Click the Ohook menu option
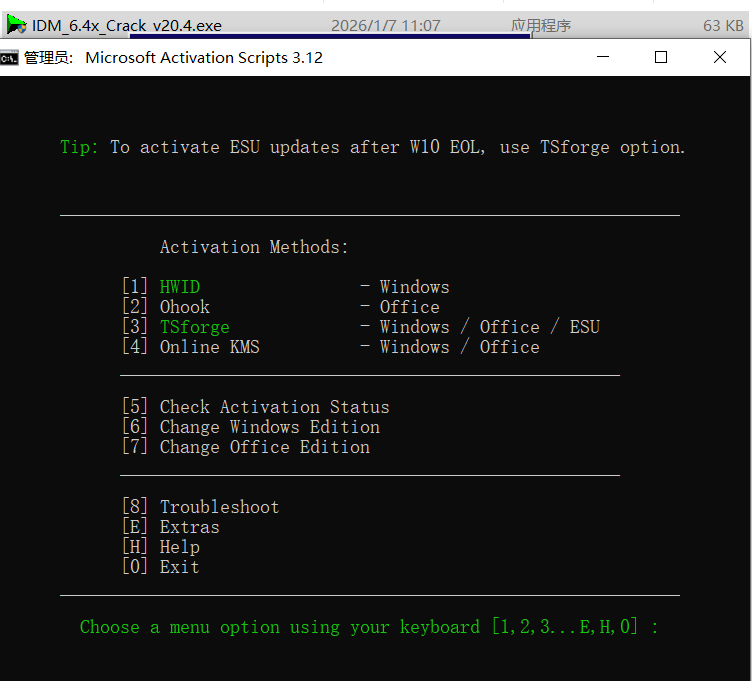Viewport: 752px width, 681px height. pos(185,307)
